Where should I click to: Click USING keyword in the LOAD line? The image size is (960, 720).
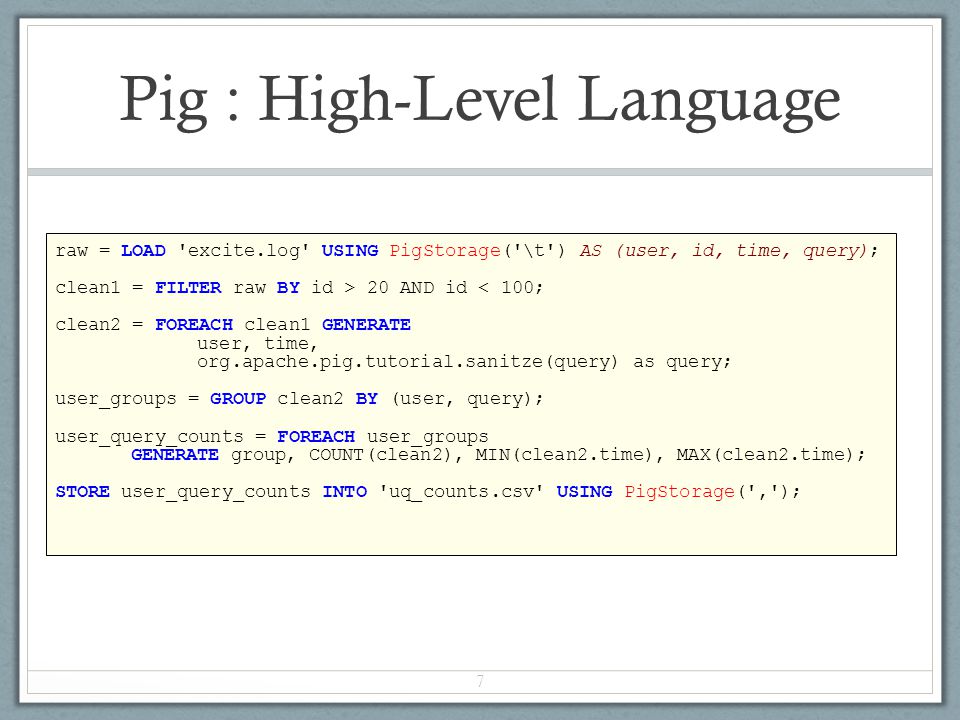(350, 251)
